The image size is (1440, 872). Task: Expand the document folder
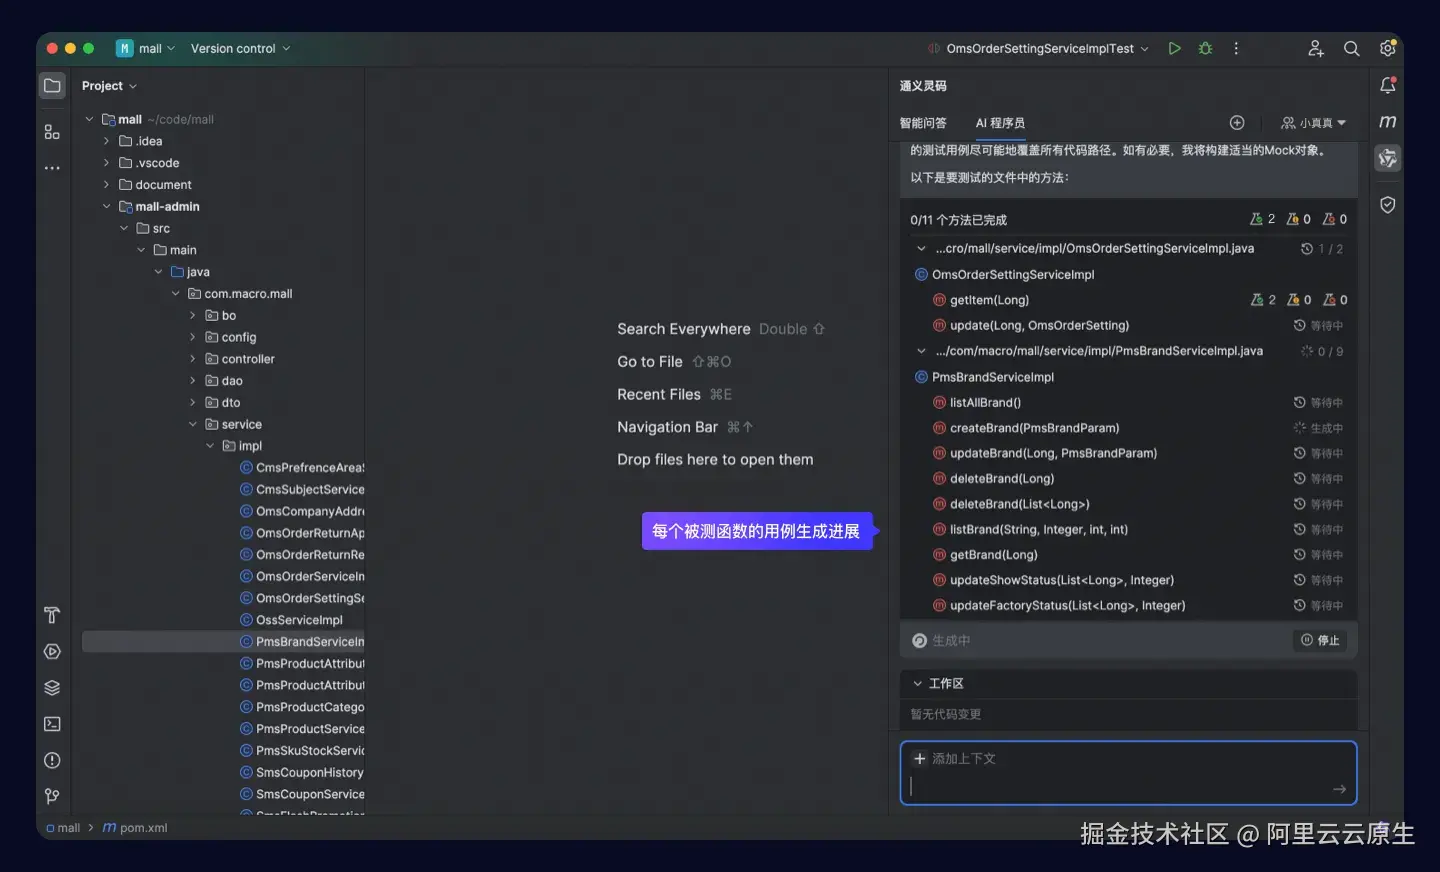[106, 185]
